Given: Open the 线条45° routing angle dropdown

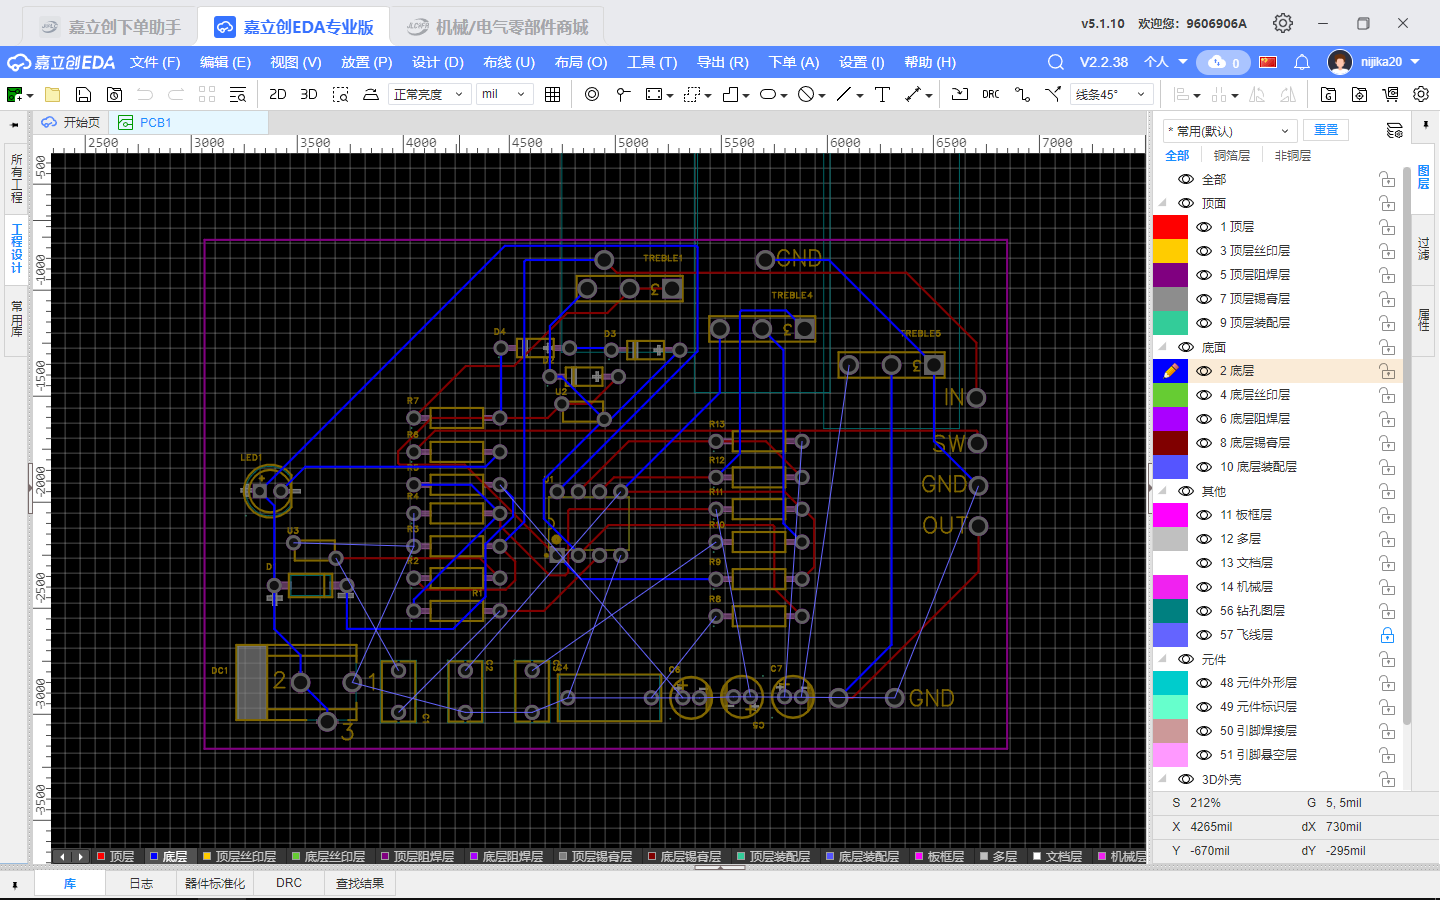Looking at the screenshot, I should (1111, 94).
